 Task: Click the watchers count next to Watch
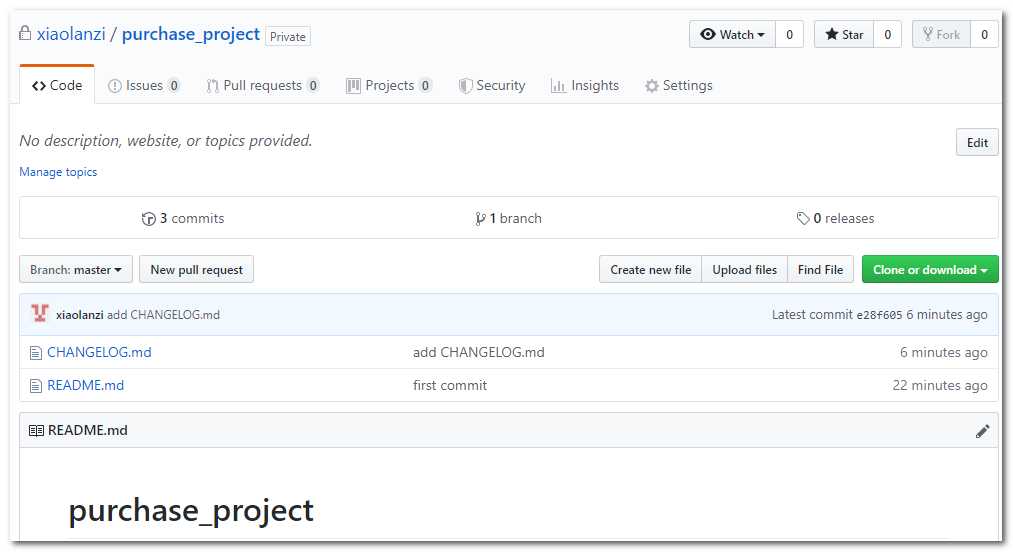pyautogui.click(x=789, y=34)
